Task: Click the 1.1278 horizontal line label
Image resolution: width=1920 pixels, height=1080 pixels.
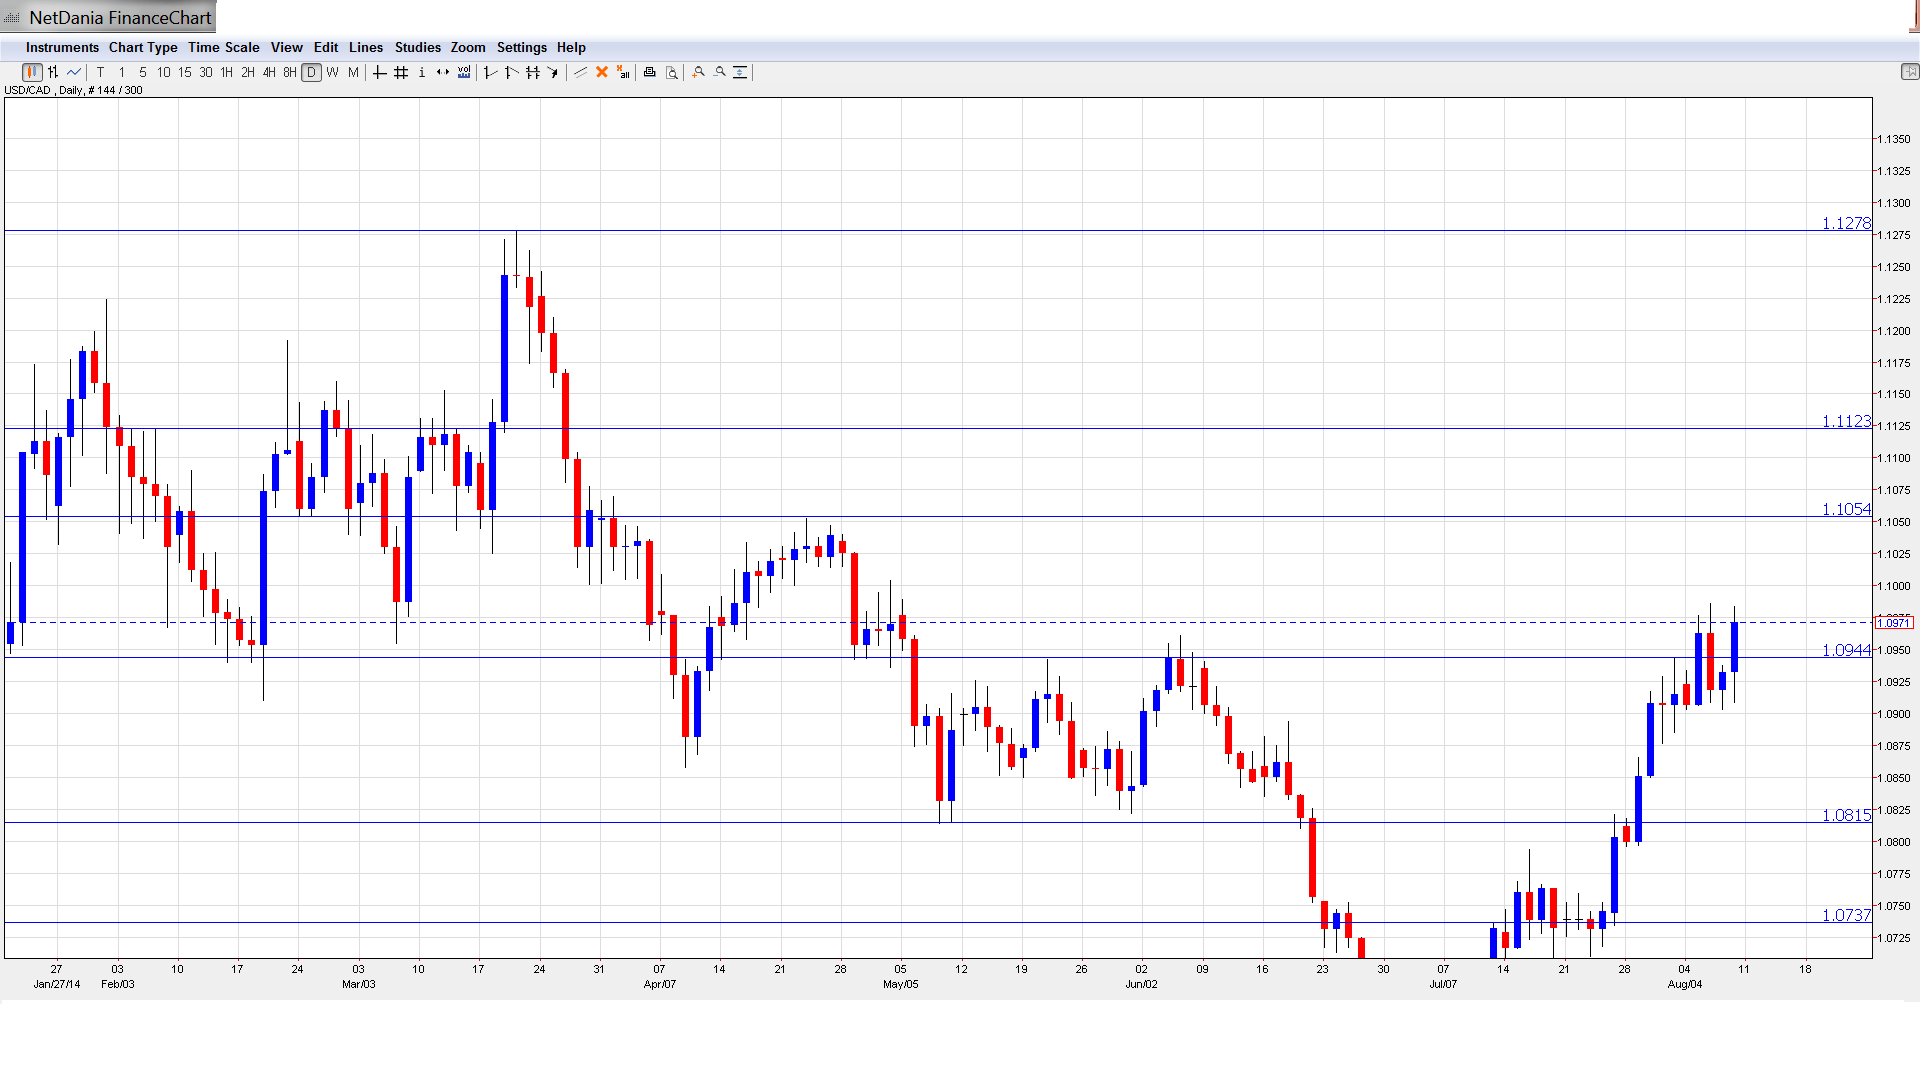Action: tap(1845, 223)
